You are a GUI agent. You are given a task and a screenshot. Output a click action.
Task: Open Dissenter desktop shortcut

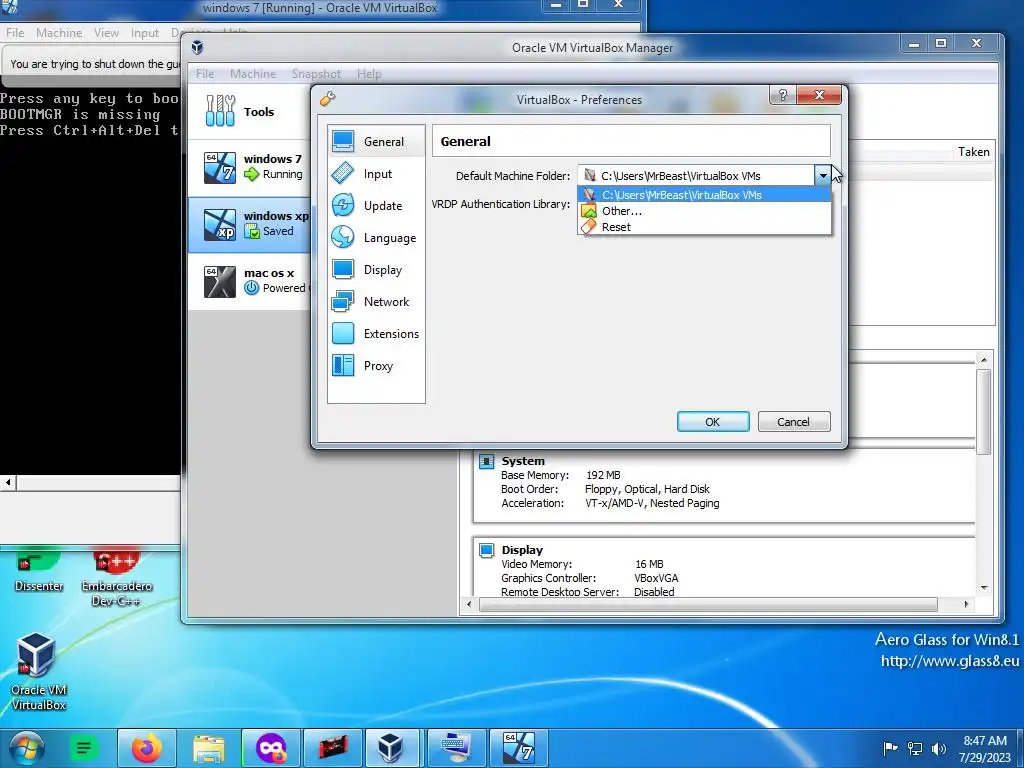(39, 569)
